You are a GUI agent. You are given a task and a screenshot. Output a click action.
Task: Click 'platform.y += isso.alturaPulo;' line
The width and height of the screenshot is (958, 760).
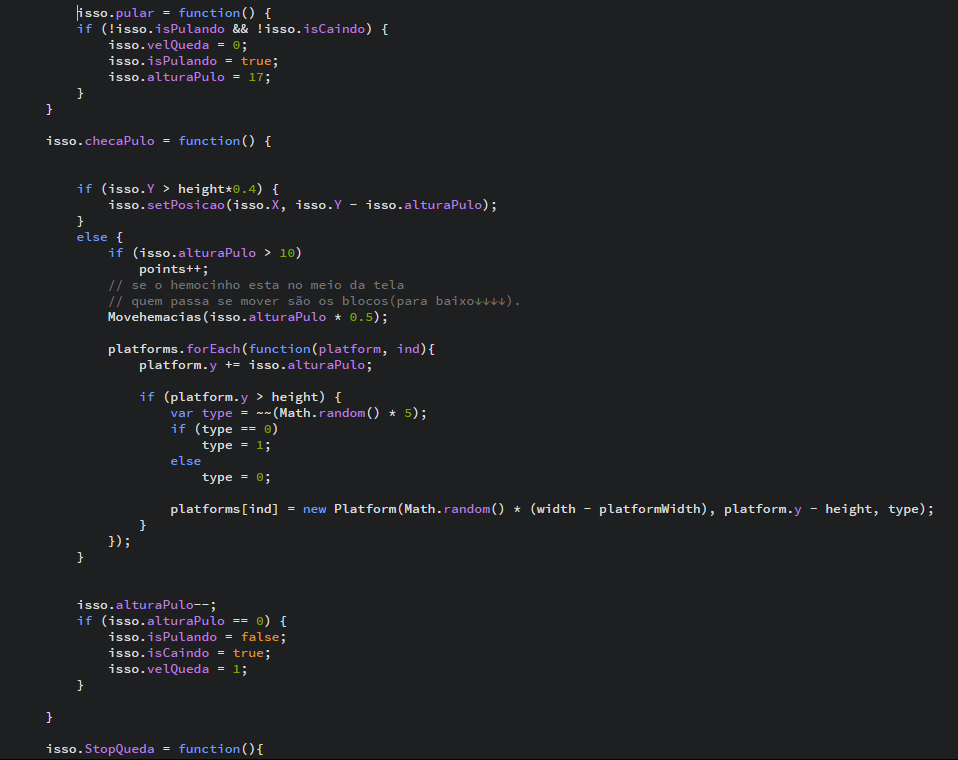click(x=255, y=365)
